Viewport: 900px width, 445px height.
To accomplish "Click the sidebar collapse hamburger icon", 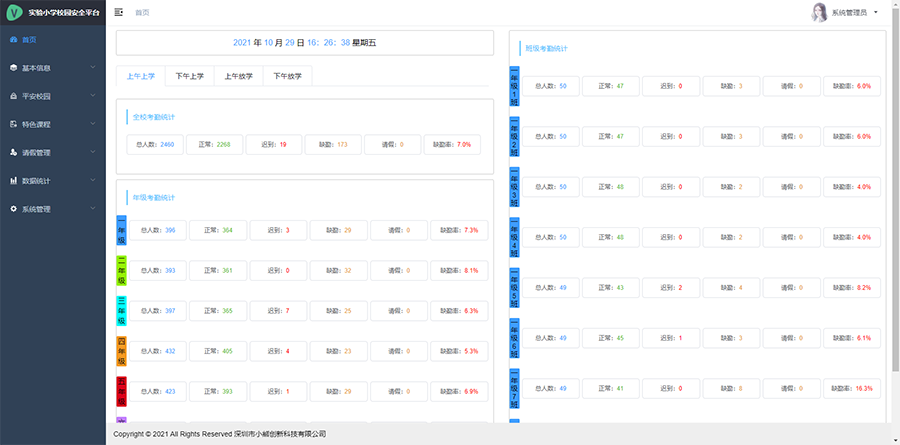I will [119, 12].
